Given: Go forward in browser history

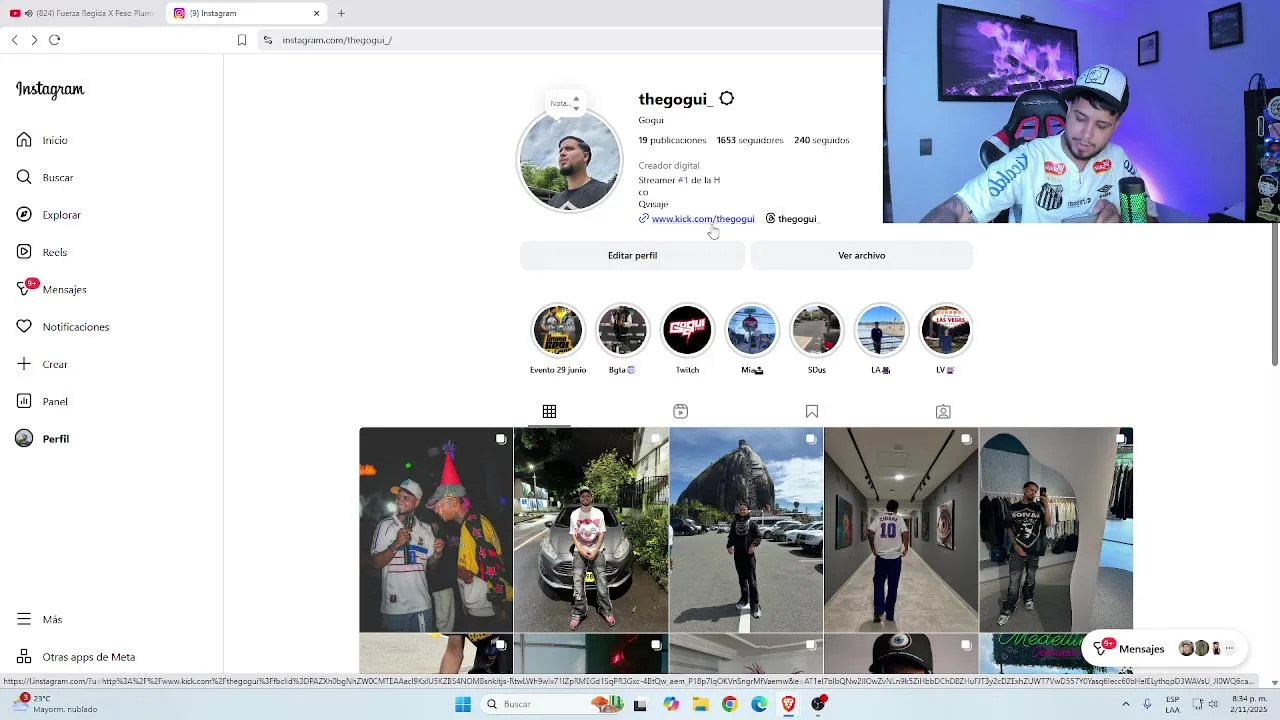Looking at the screenshot, I should coord(34,40).
